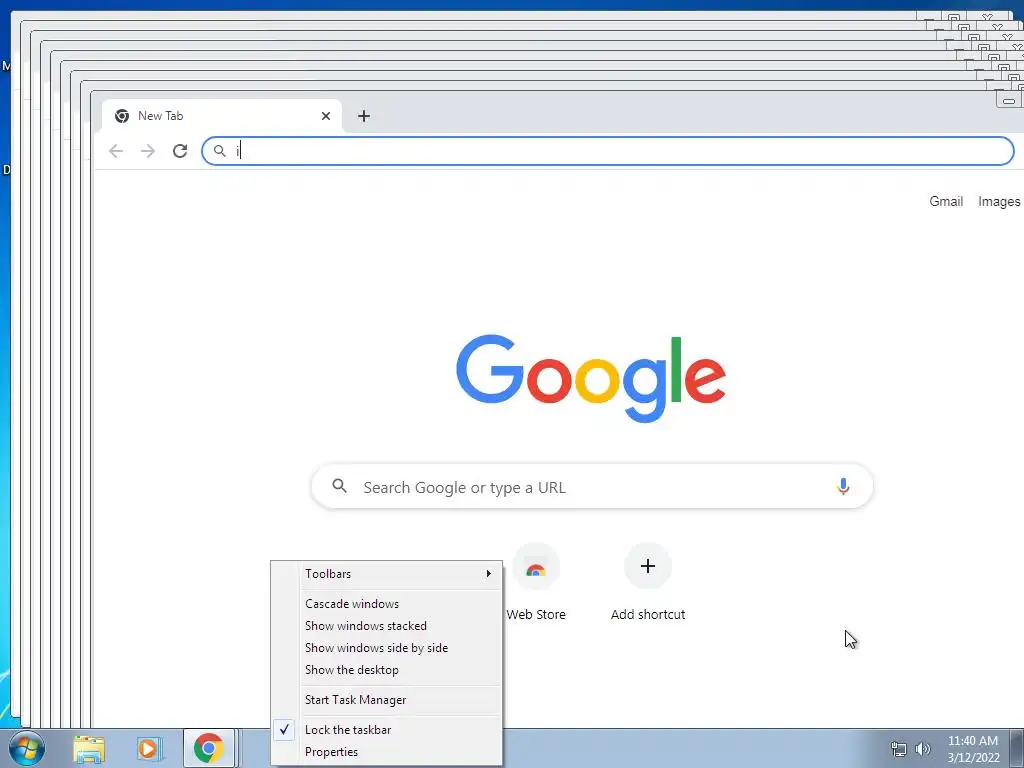This screenshot has height=768, width=1024.
Task: Click the Google search box
Action: [x=592, y=487]
